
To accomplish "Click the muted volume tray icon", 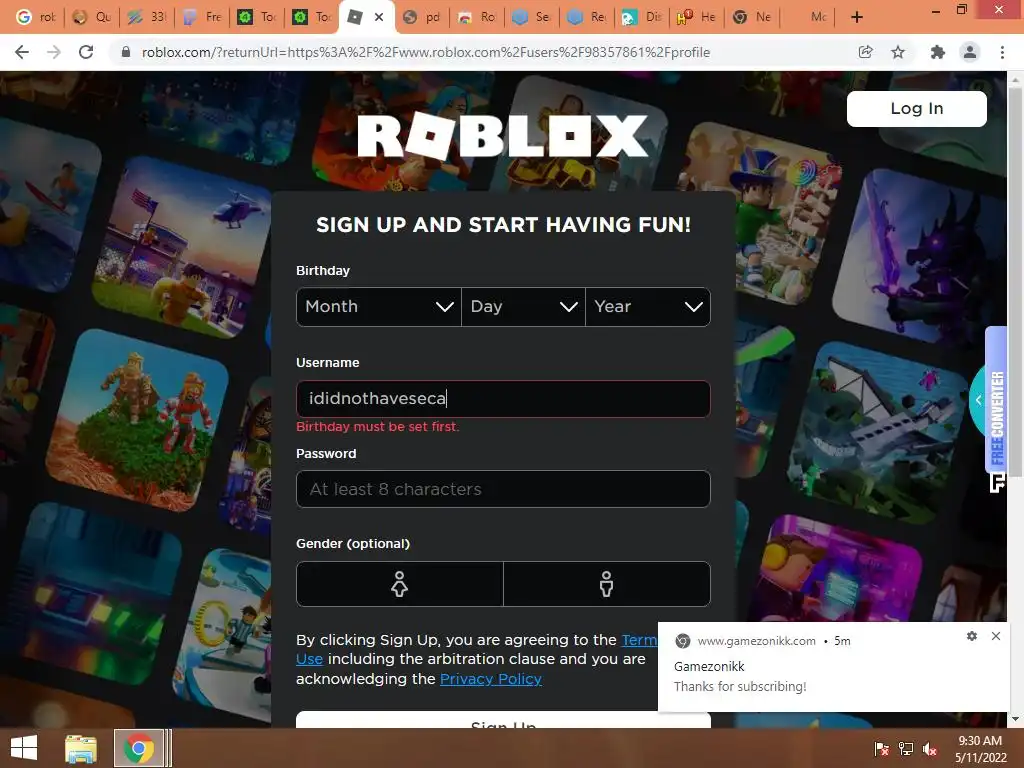I will pos(931,749).
